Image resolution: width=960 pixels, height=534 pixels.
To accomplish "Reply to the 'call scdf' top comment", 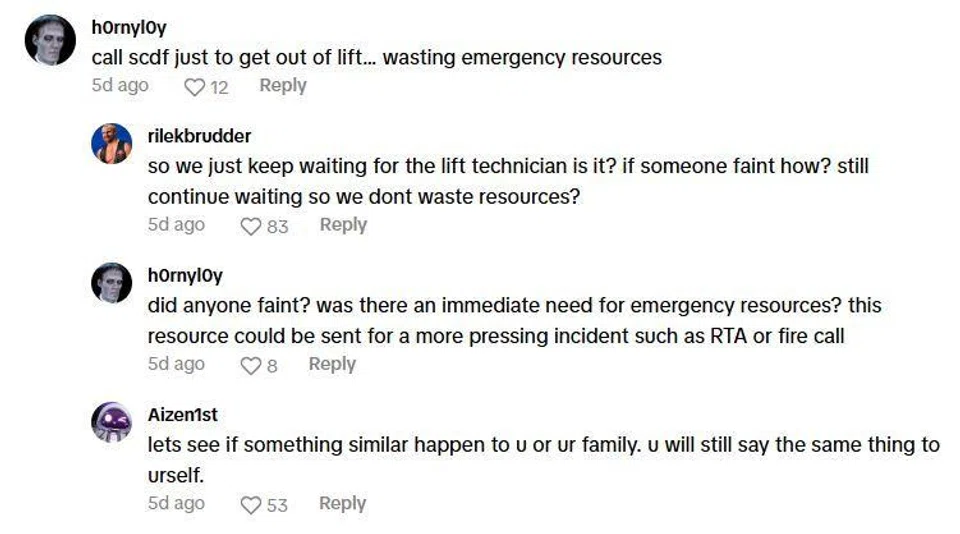I will pyautogui.click(x=283, y=86).
